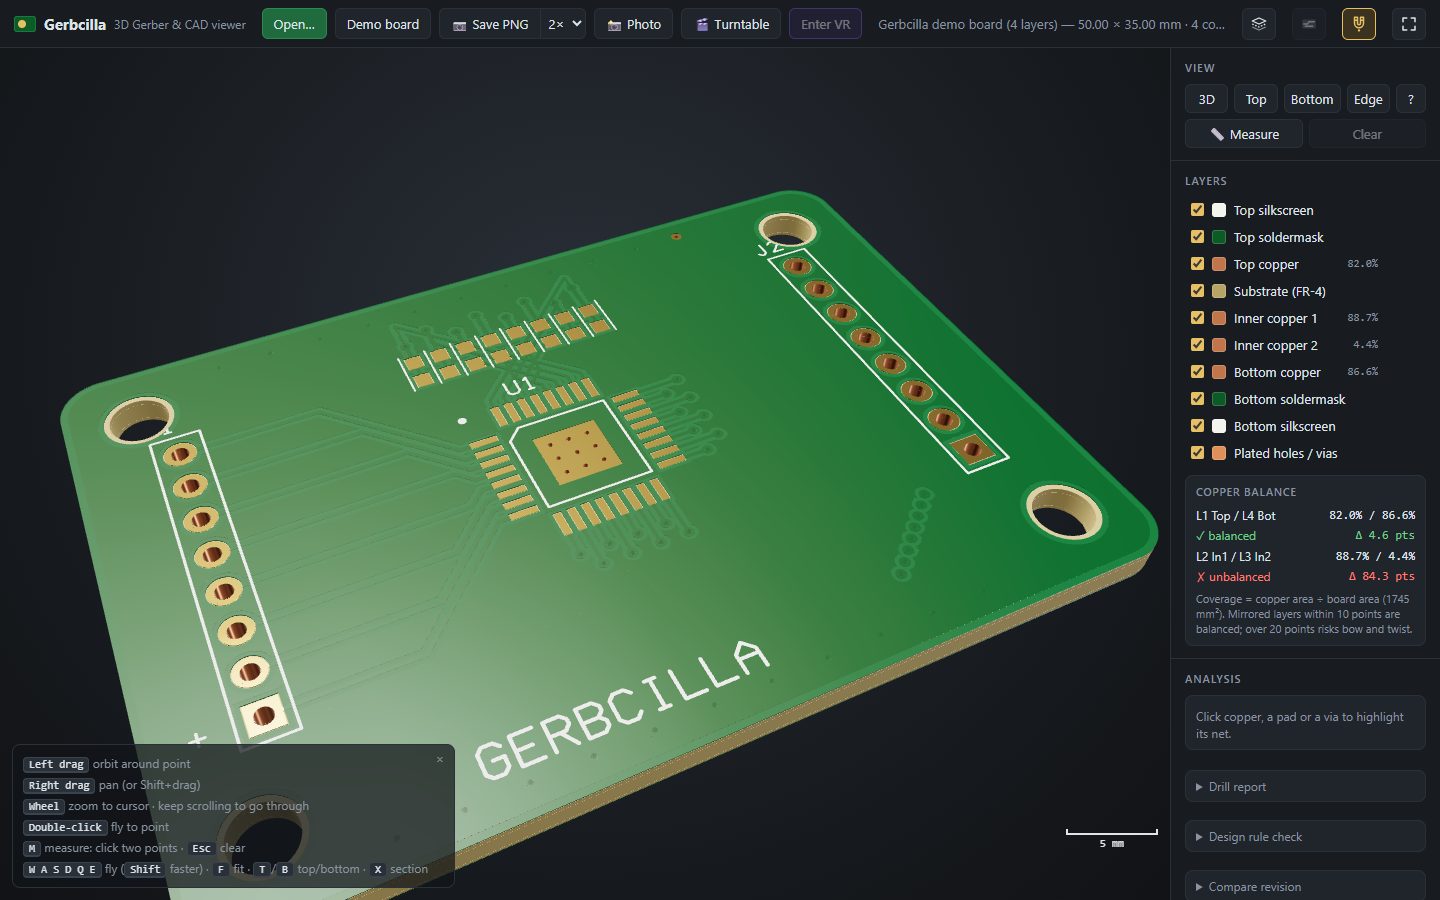This screenshot has width=1440, height=900.
Task: Save a PNG via the camera button
Action: (490, 24)
